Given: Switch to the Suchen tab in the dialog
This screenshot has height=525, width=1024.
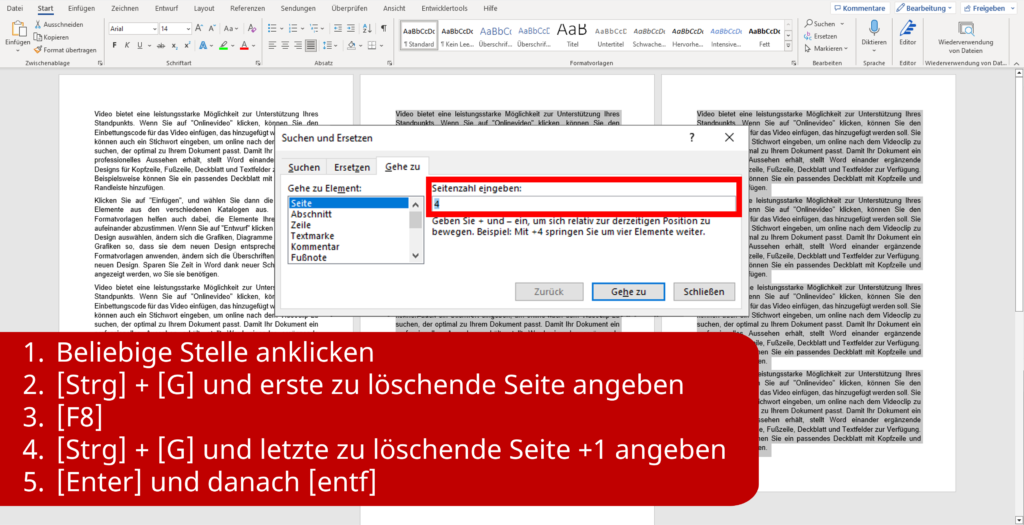Looking at the screenshot, I should (304, 167).
